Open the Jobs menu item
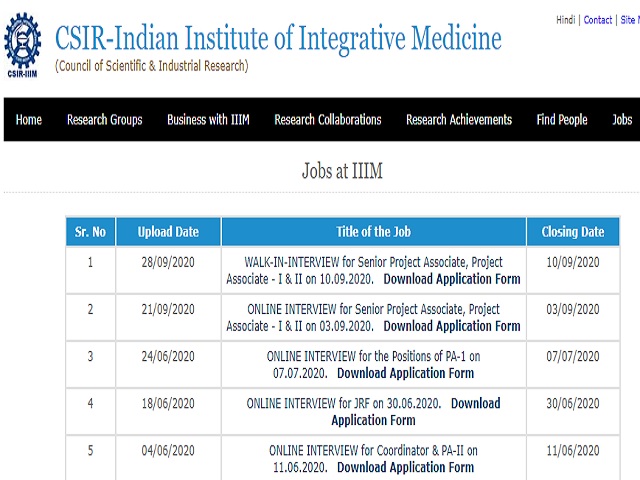 622,120
